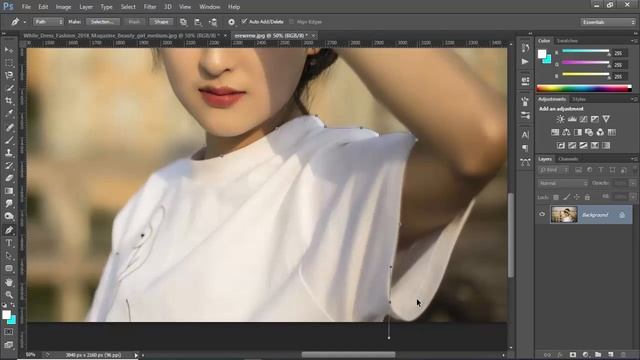Add a Black & White adjustment
The image size is (640, 360).
[x=578, y=132]
